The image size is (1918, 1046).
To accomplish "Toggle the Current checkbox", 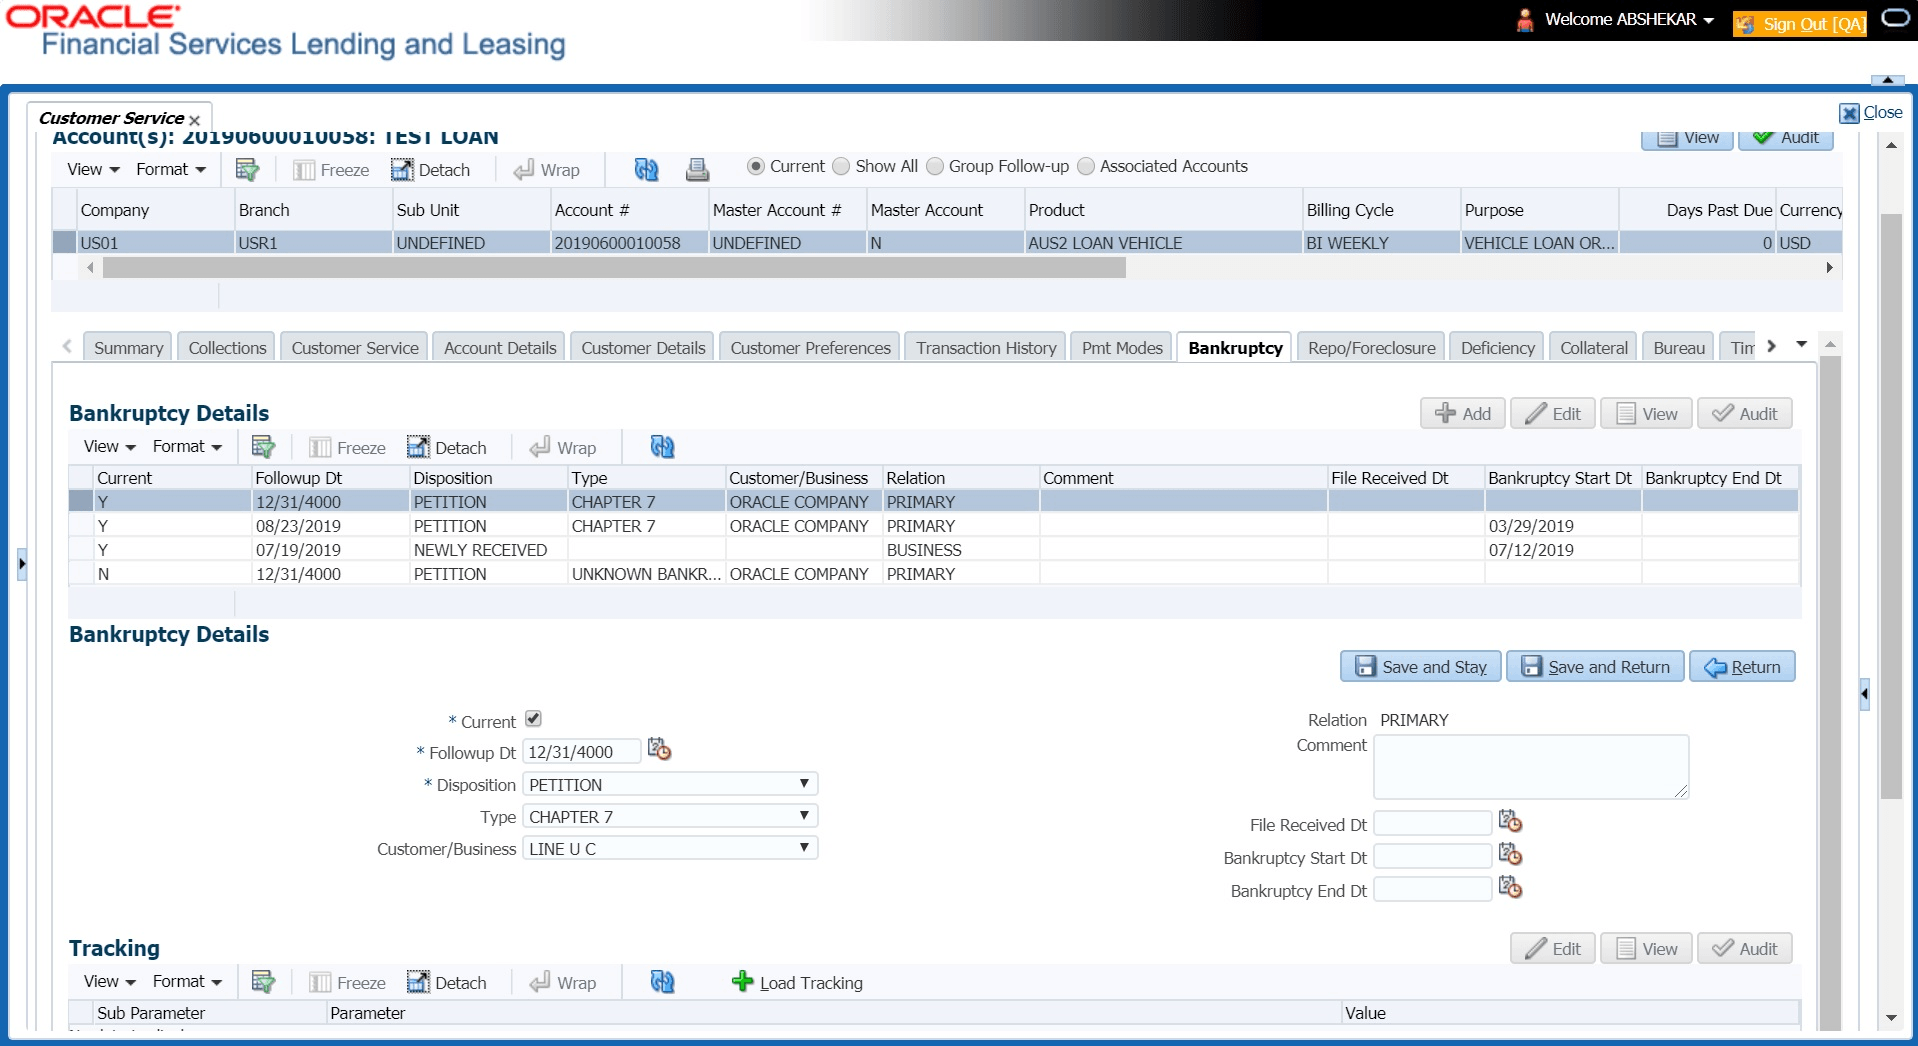I will (533, 719).
